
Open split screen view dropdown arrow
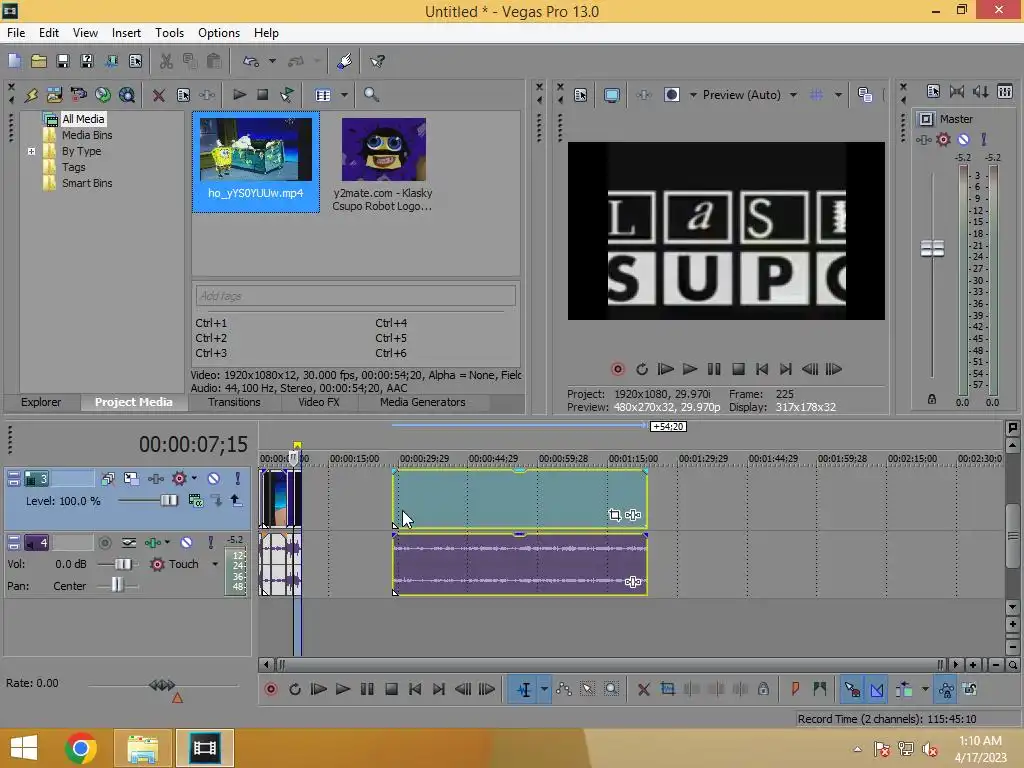[x=694, y=95]
